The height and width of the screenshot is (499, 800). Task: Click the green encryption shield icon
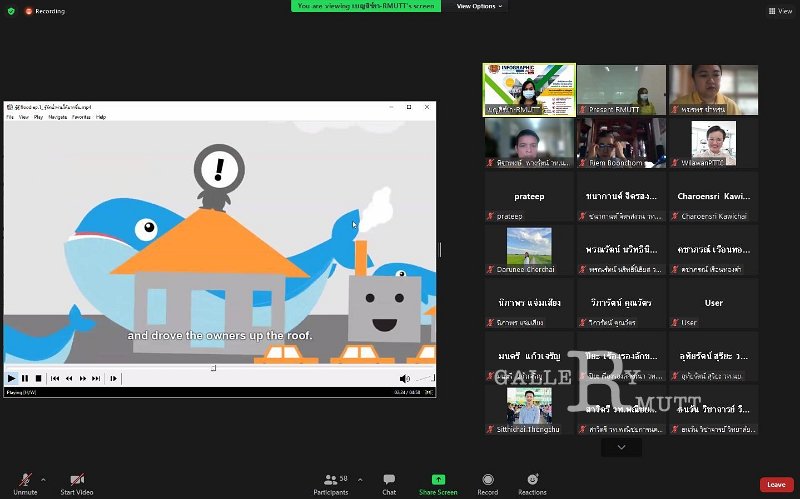pyautogui.click(x=11, y=11)
